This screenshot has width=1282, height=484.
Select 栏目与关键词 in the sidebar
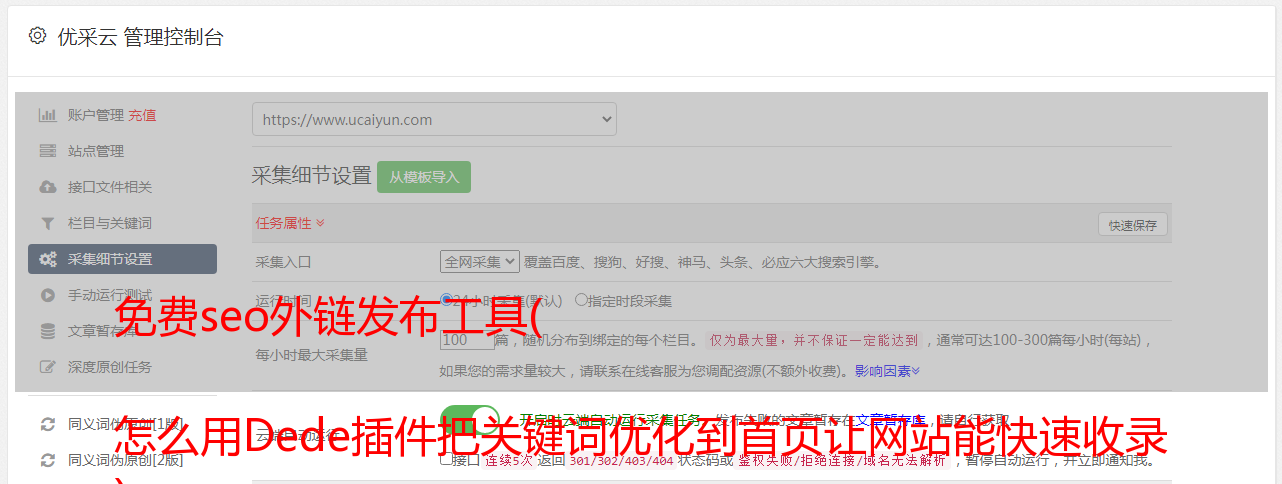pos(110,223)
